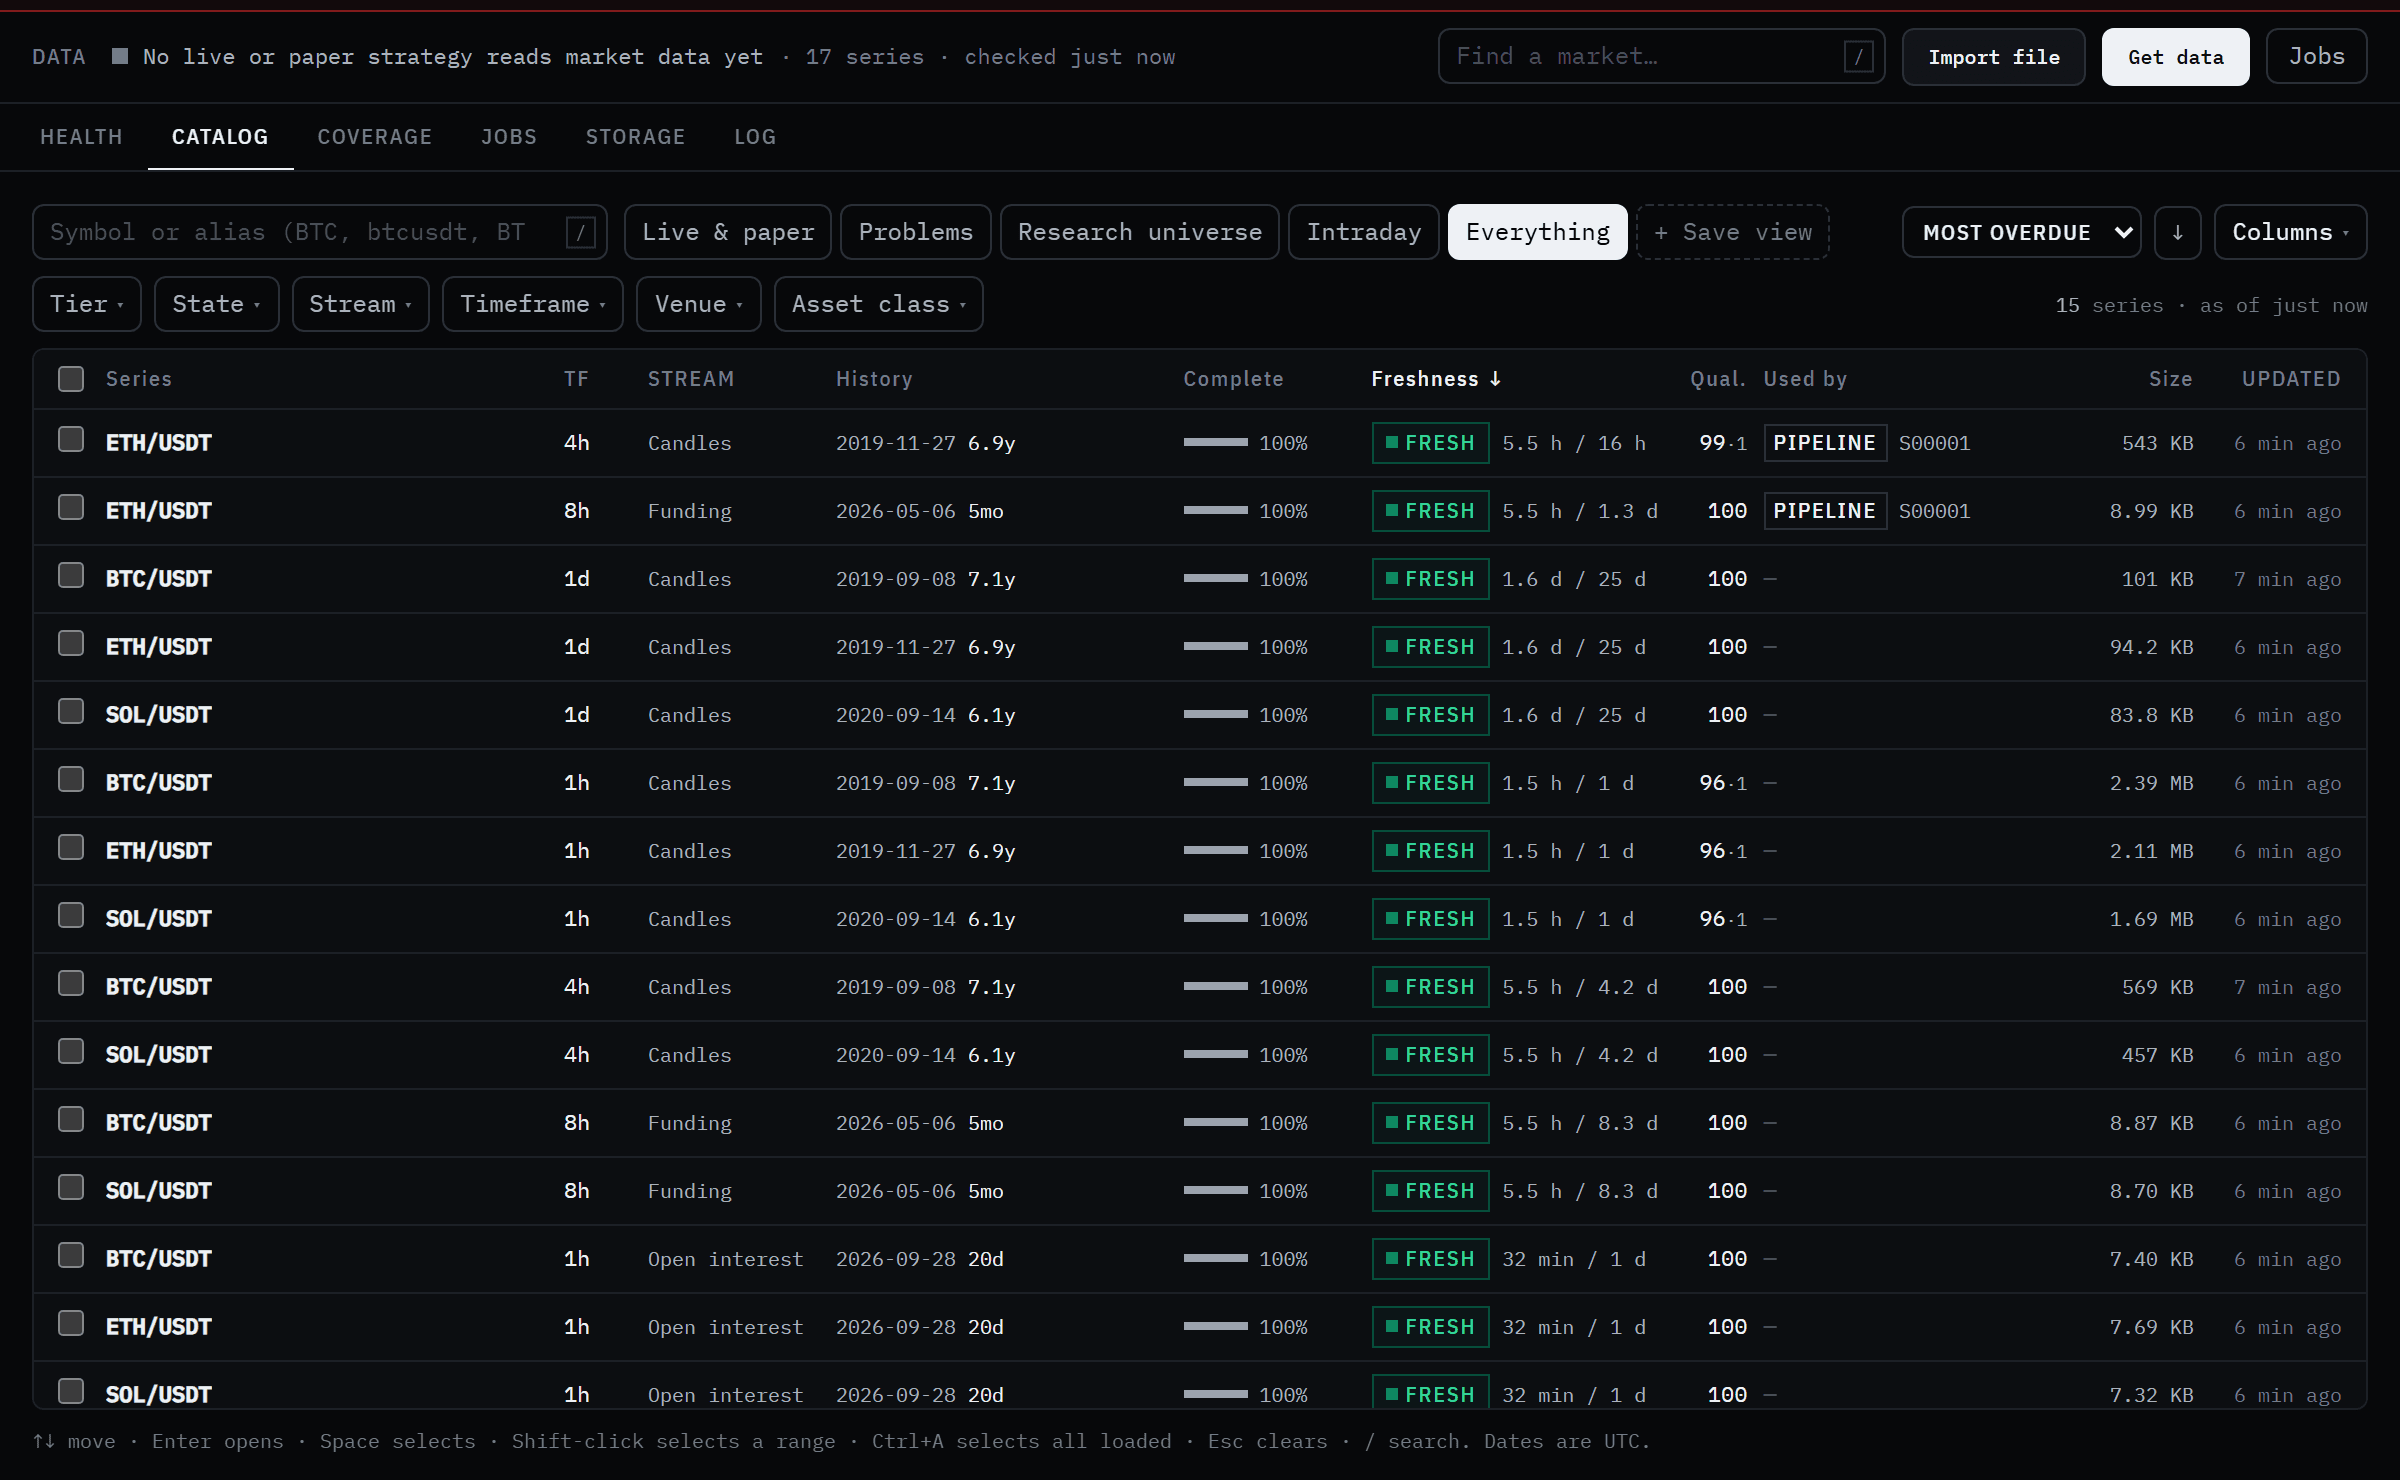2400x1480 pixels.
Task: Click the Freshness sort arrow in header
Action: tap(1495, 378)
